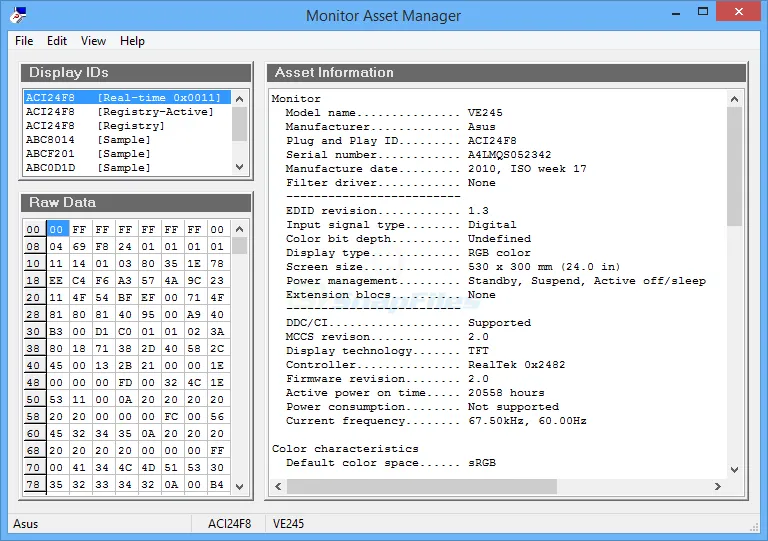Screen dimensions: 768x541
Task: Select byte FC in row 58
Action: 171,416
